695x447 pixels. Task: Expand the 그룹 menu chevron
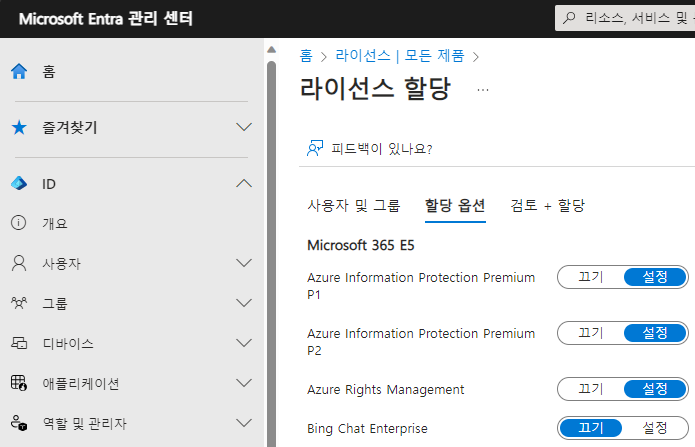[x=244, y=303]
